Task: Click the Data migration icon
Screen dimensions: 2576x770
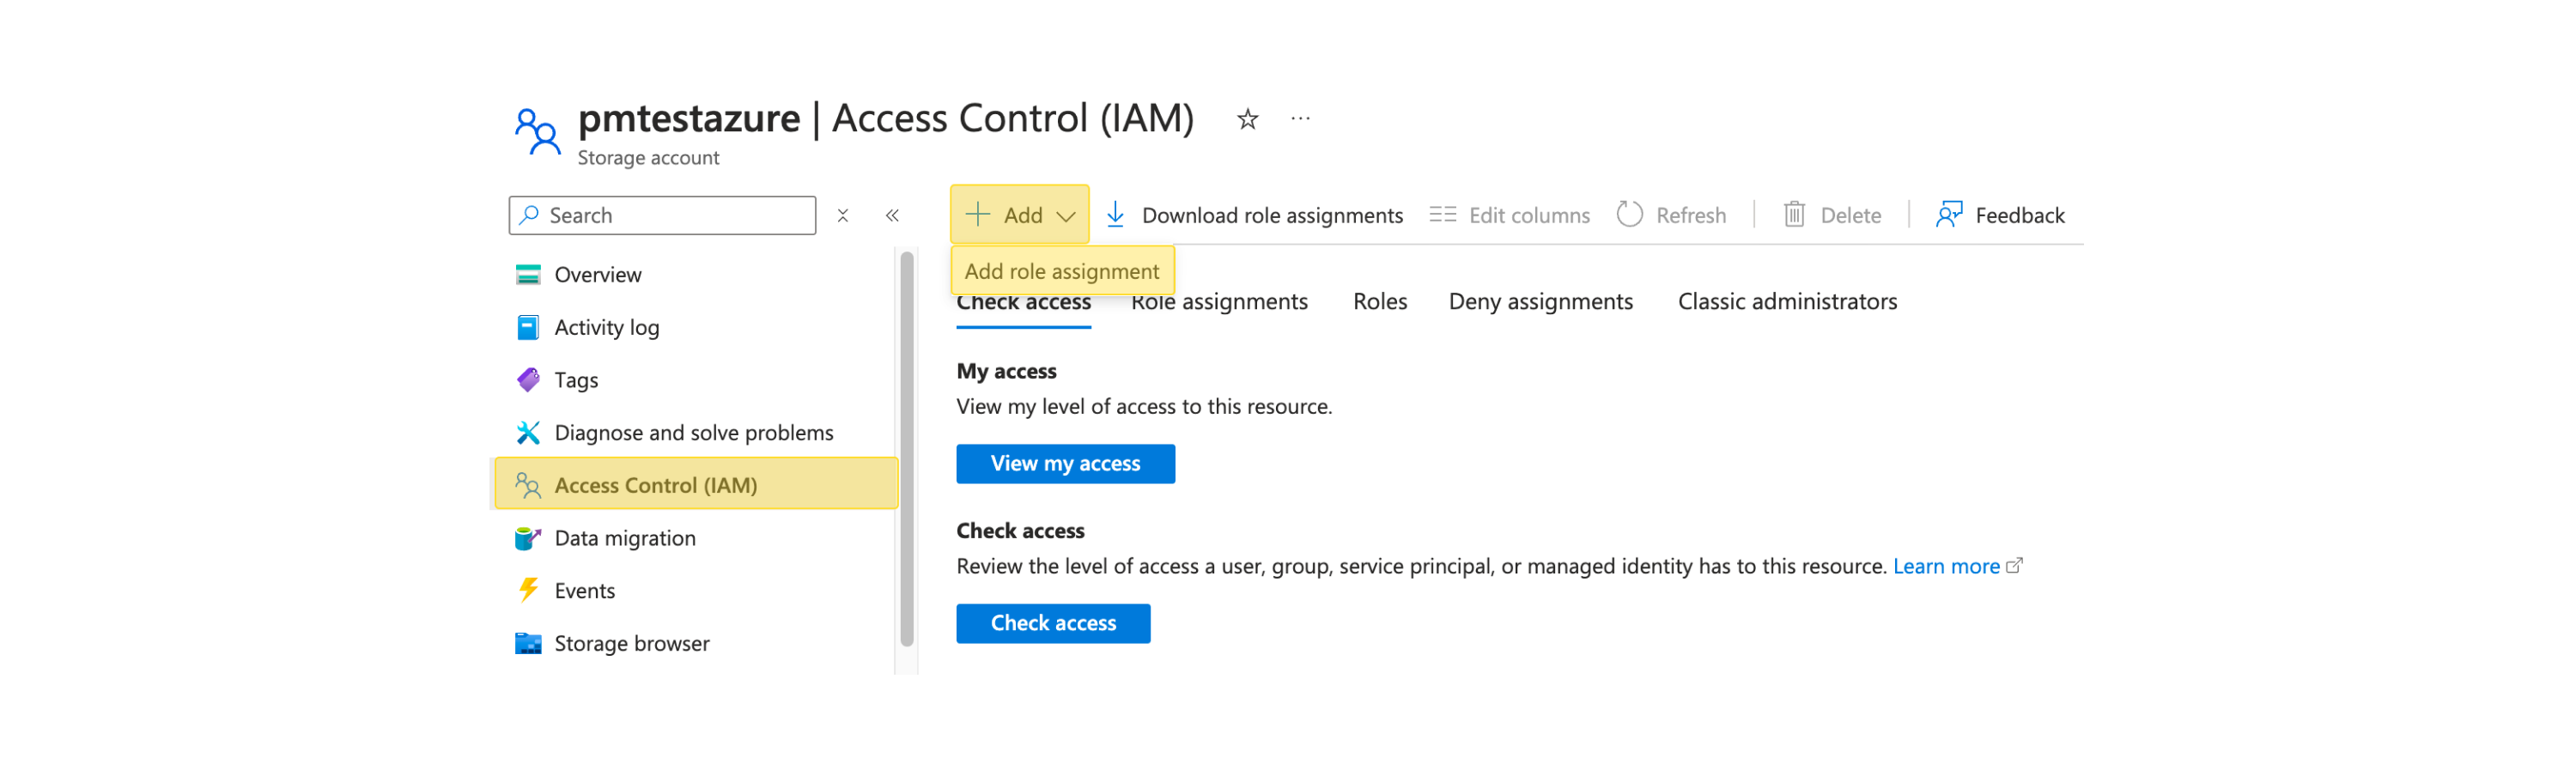Action: click(528, 538)
